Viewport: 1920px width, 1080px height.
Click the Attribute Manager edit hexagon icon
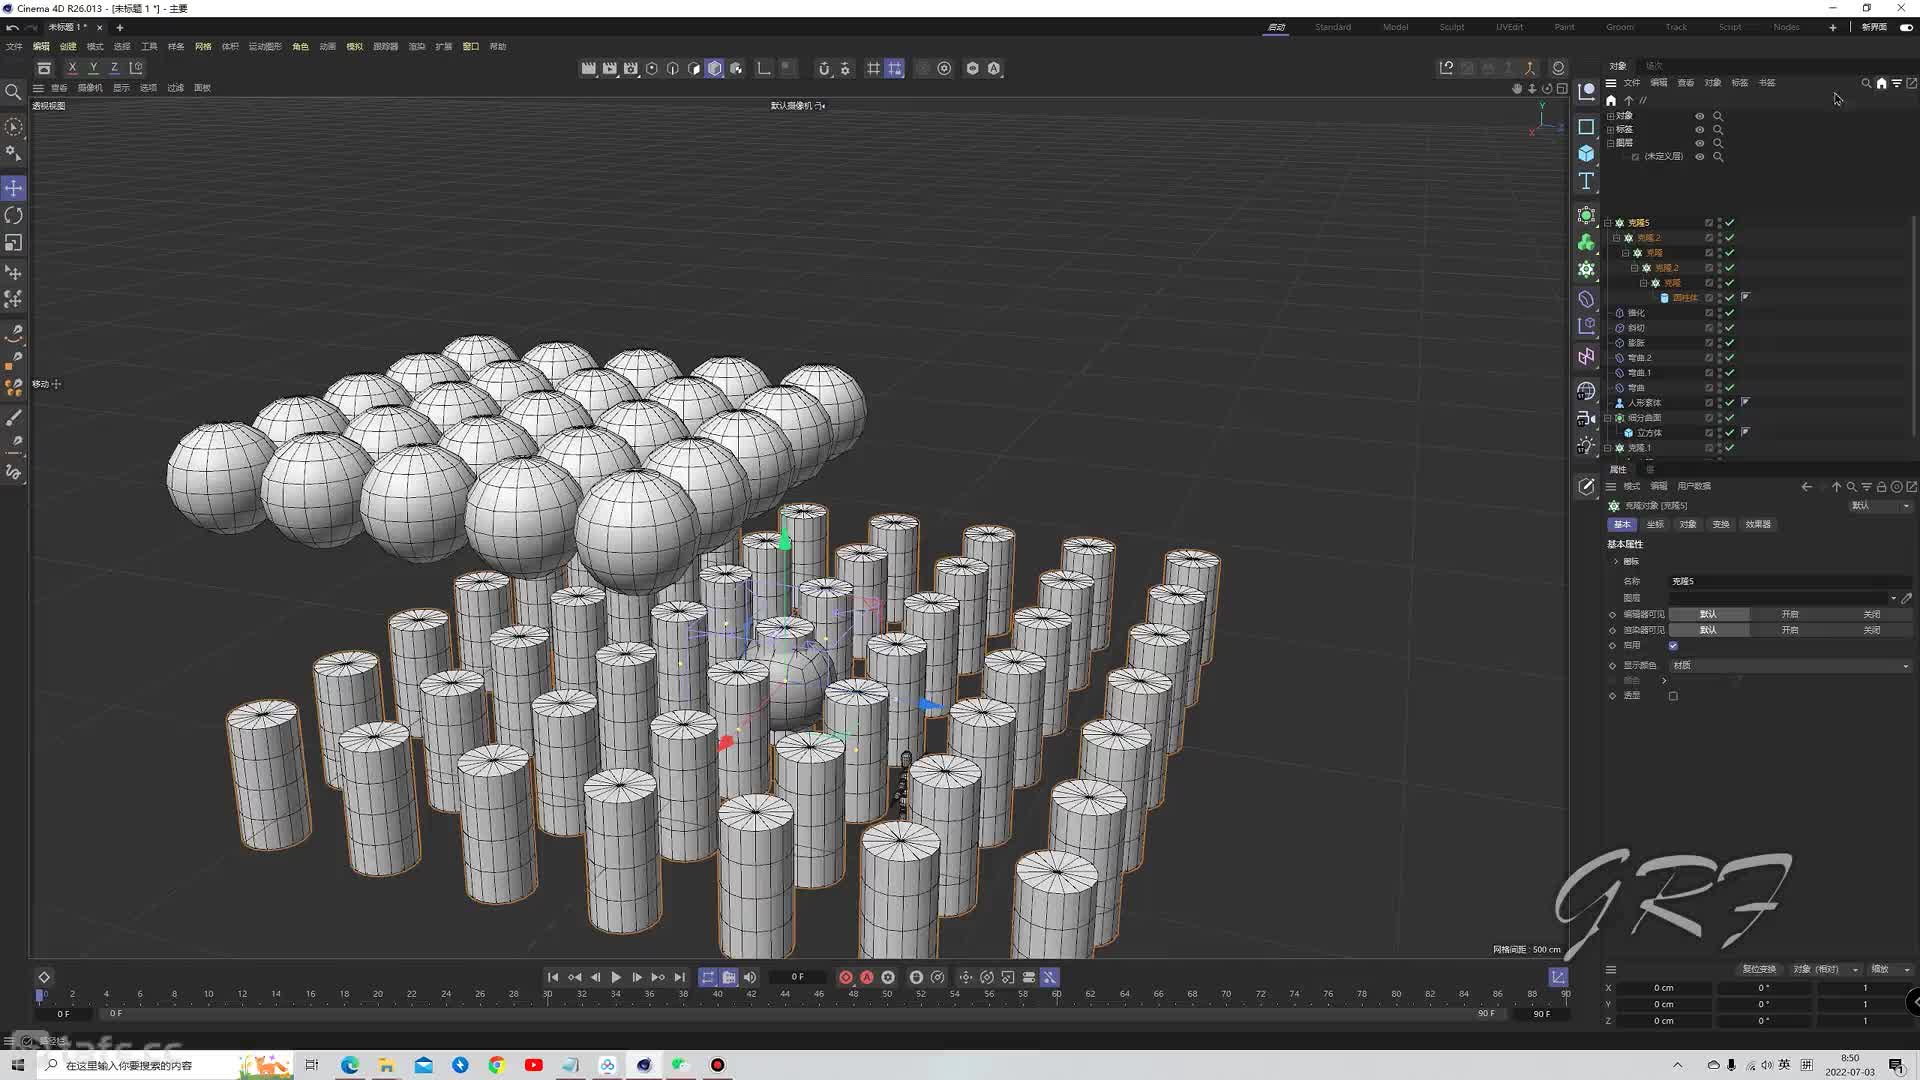coord(1586,487)
